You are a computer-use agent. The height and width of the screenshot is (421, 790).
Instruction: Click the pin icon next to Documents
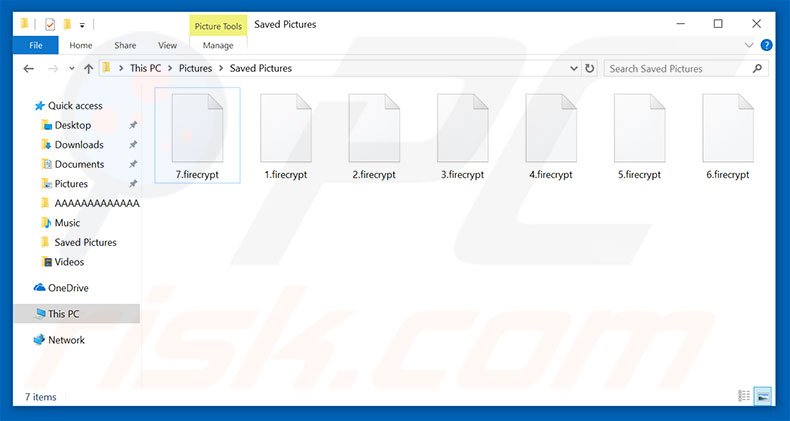click(133, 164)
